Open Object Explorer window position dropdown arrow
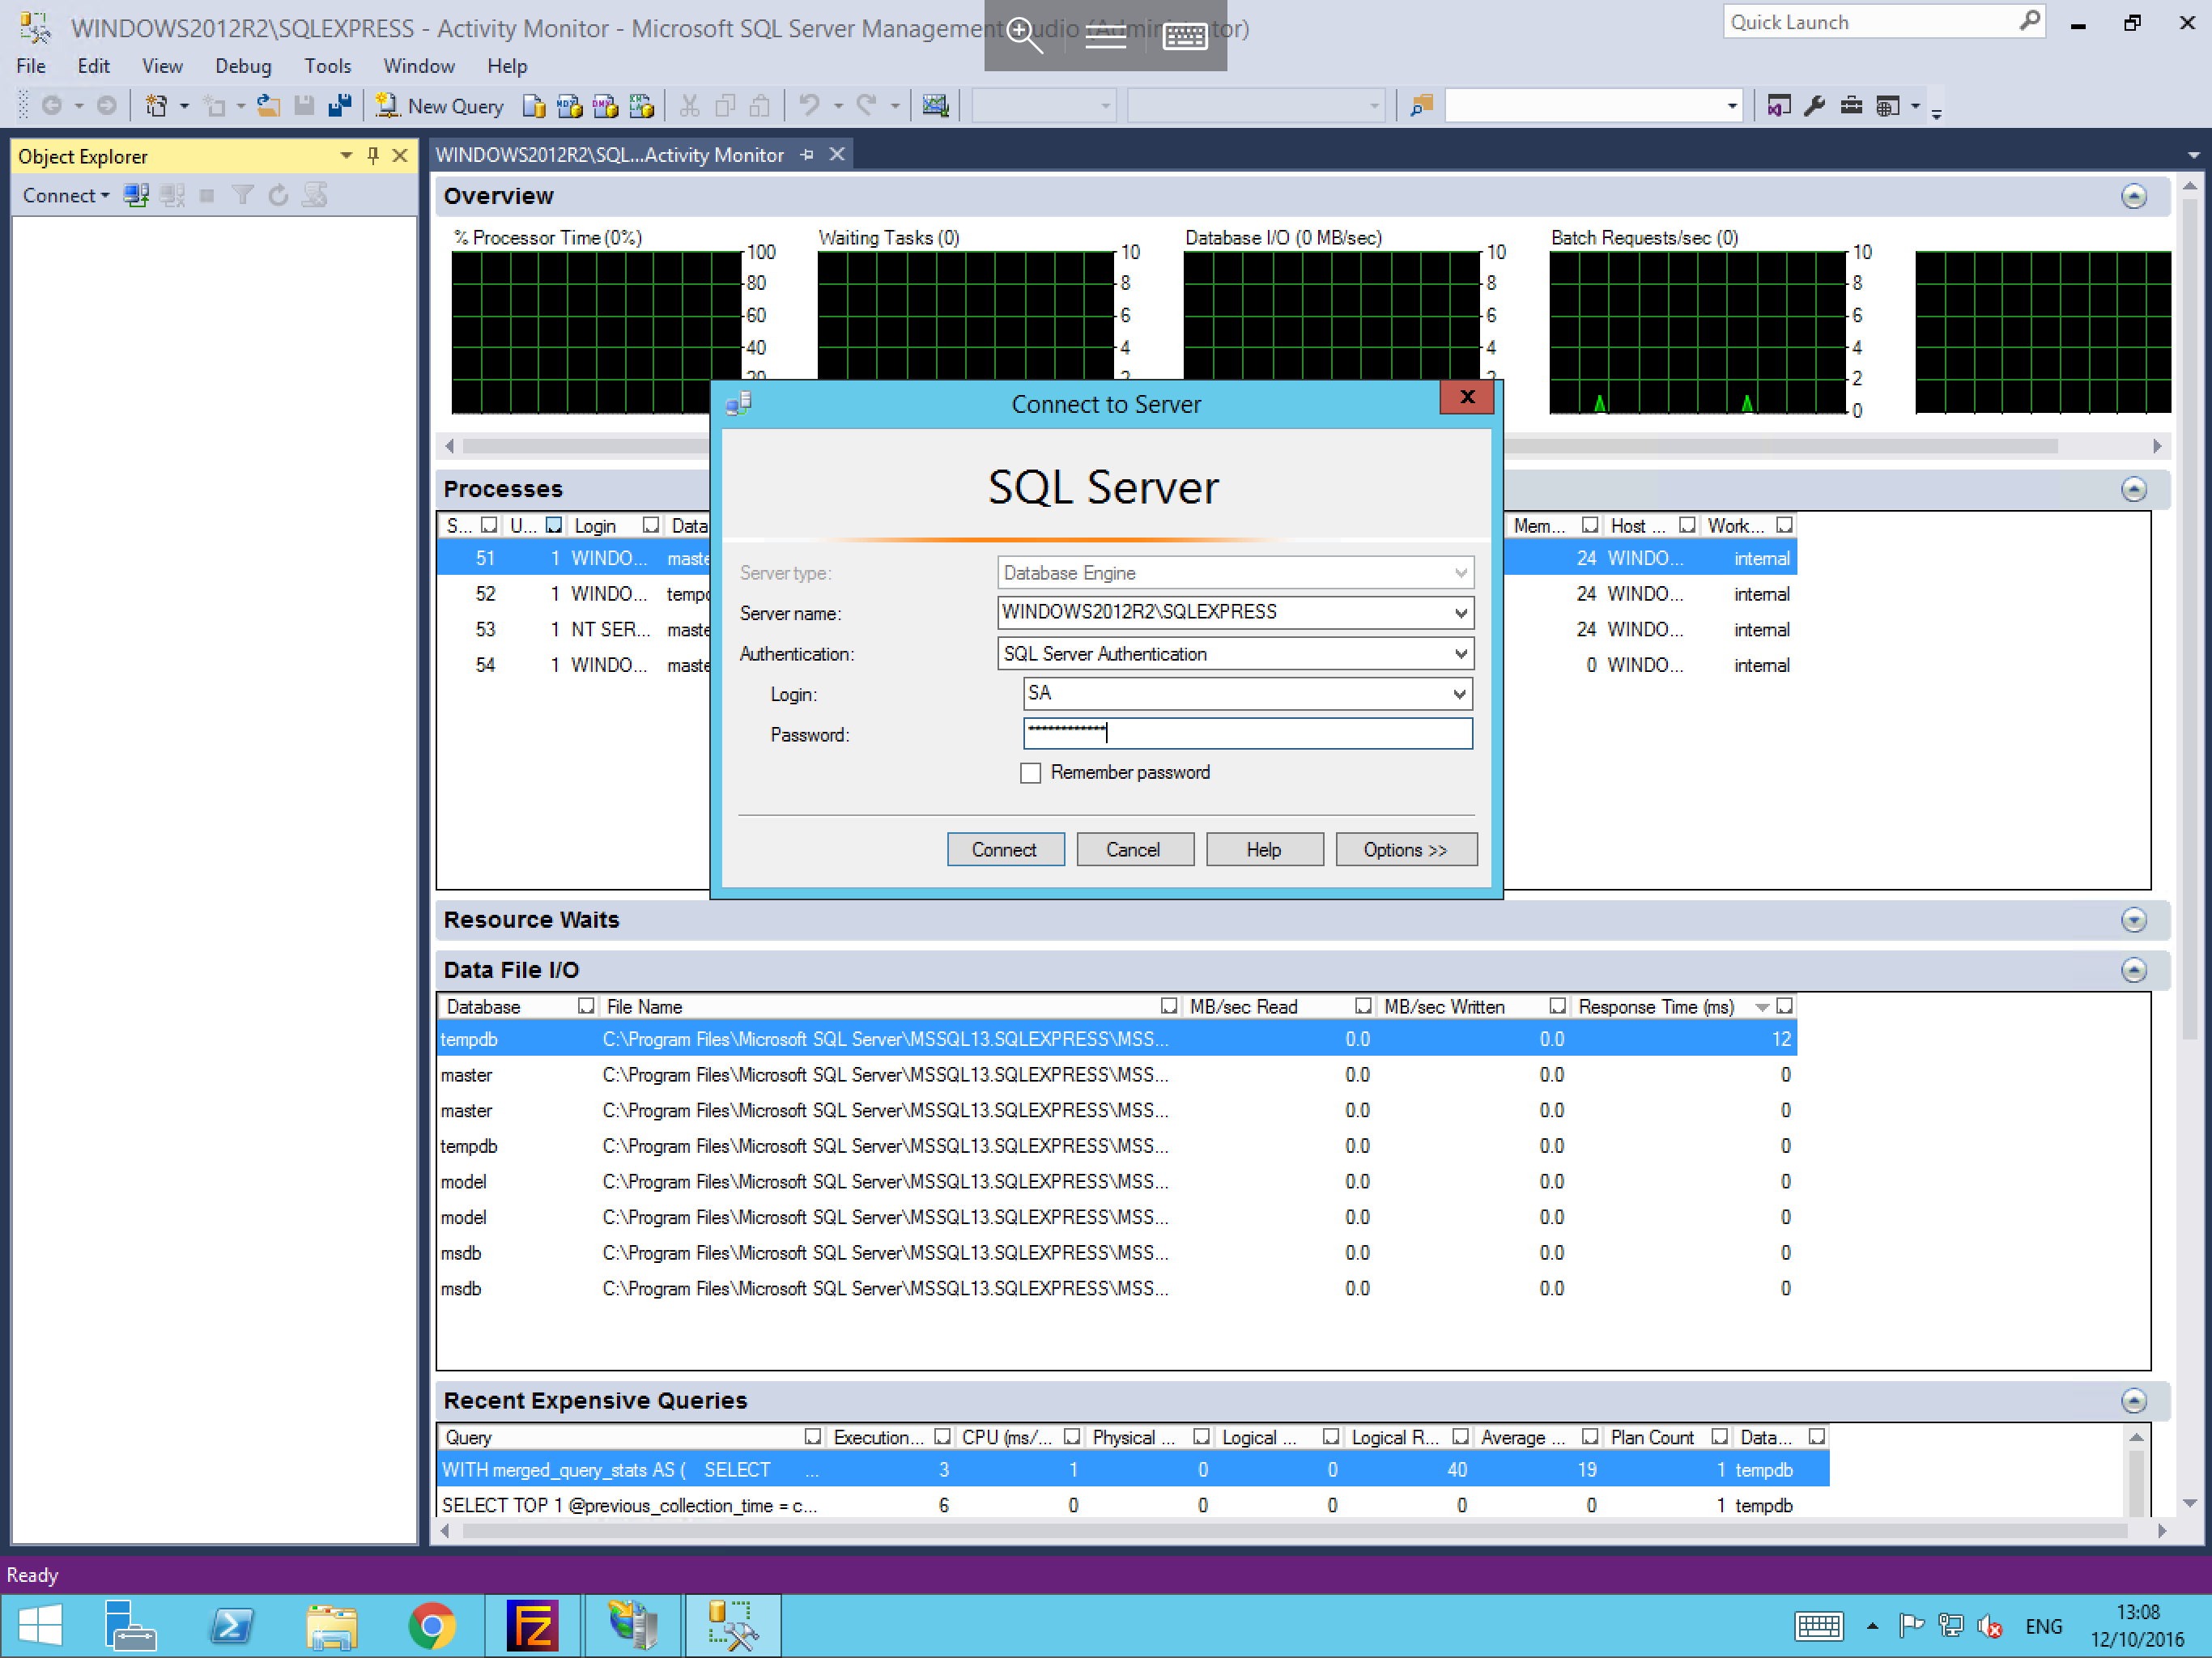This screenshot has width=2212, height=1658. click(x=346, y=156)
